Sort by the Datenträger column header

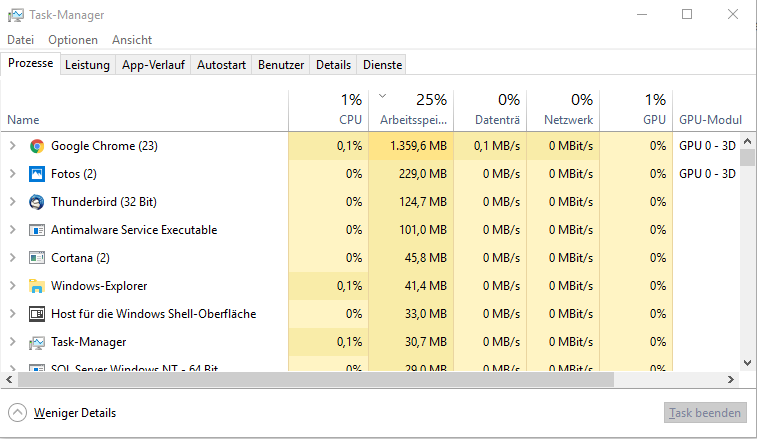point(490,111)
